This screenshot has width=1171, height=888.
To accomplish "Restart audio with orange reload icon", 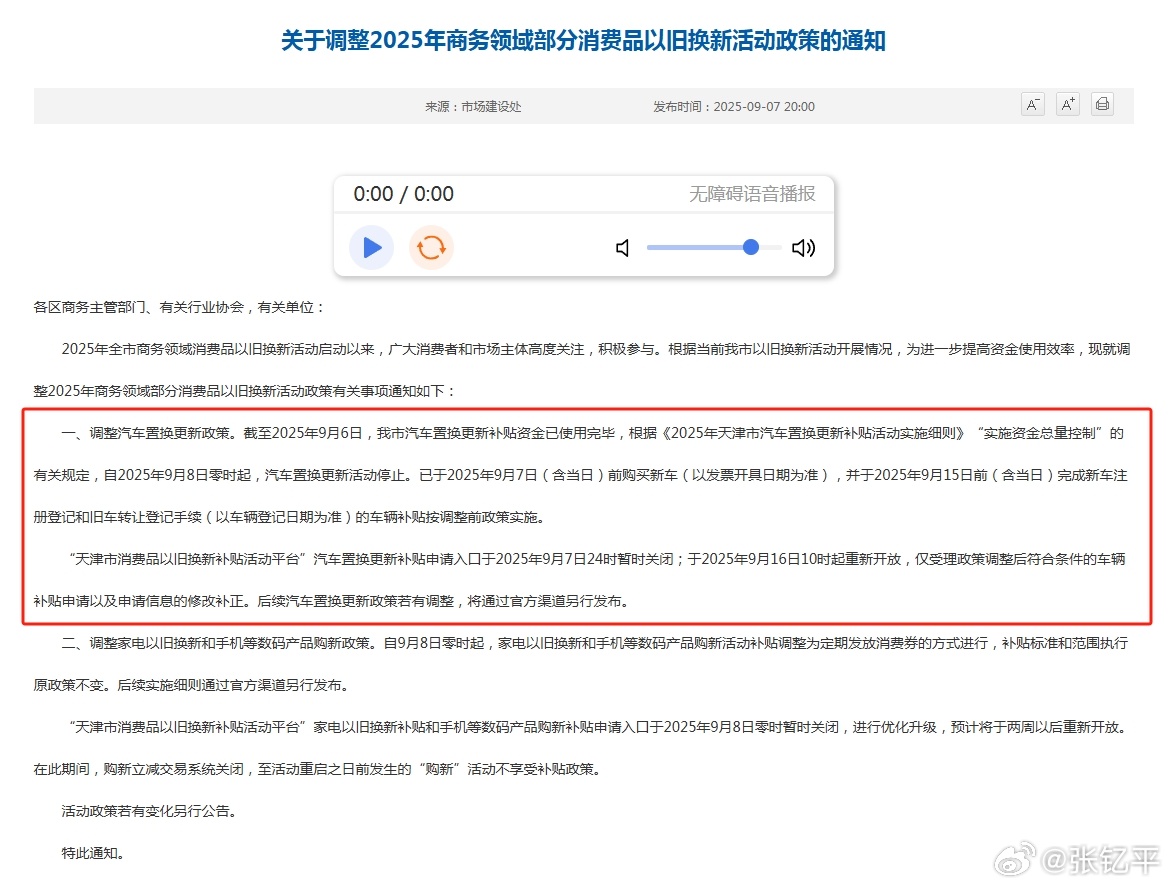I will (431, 247).
